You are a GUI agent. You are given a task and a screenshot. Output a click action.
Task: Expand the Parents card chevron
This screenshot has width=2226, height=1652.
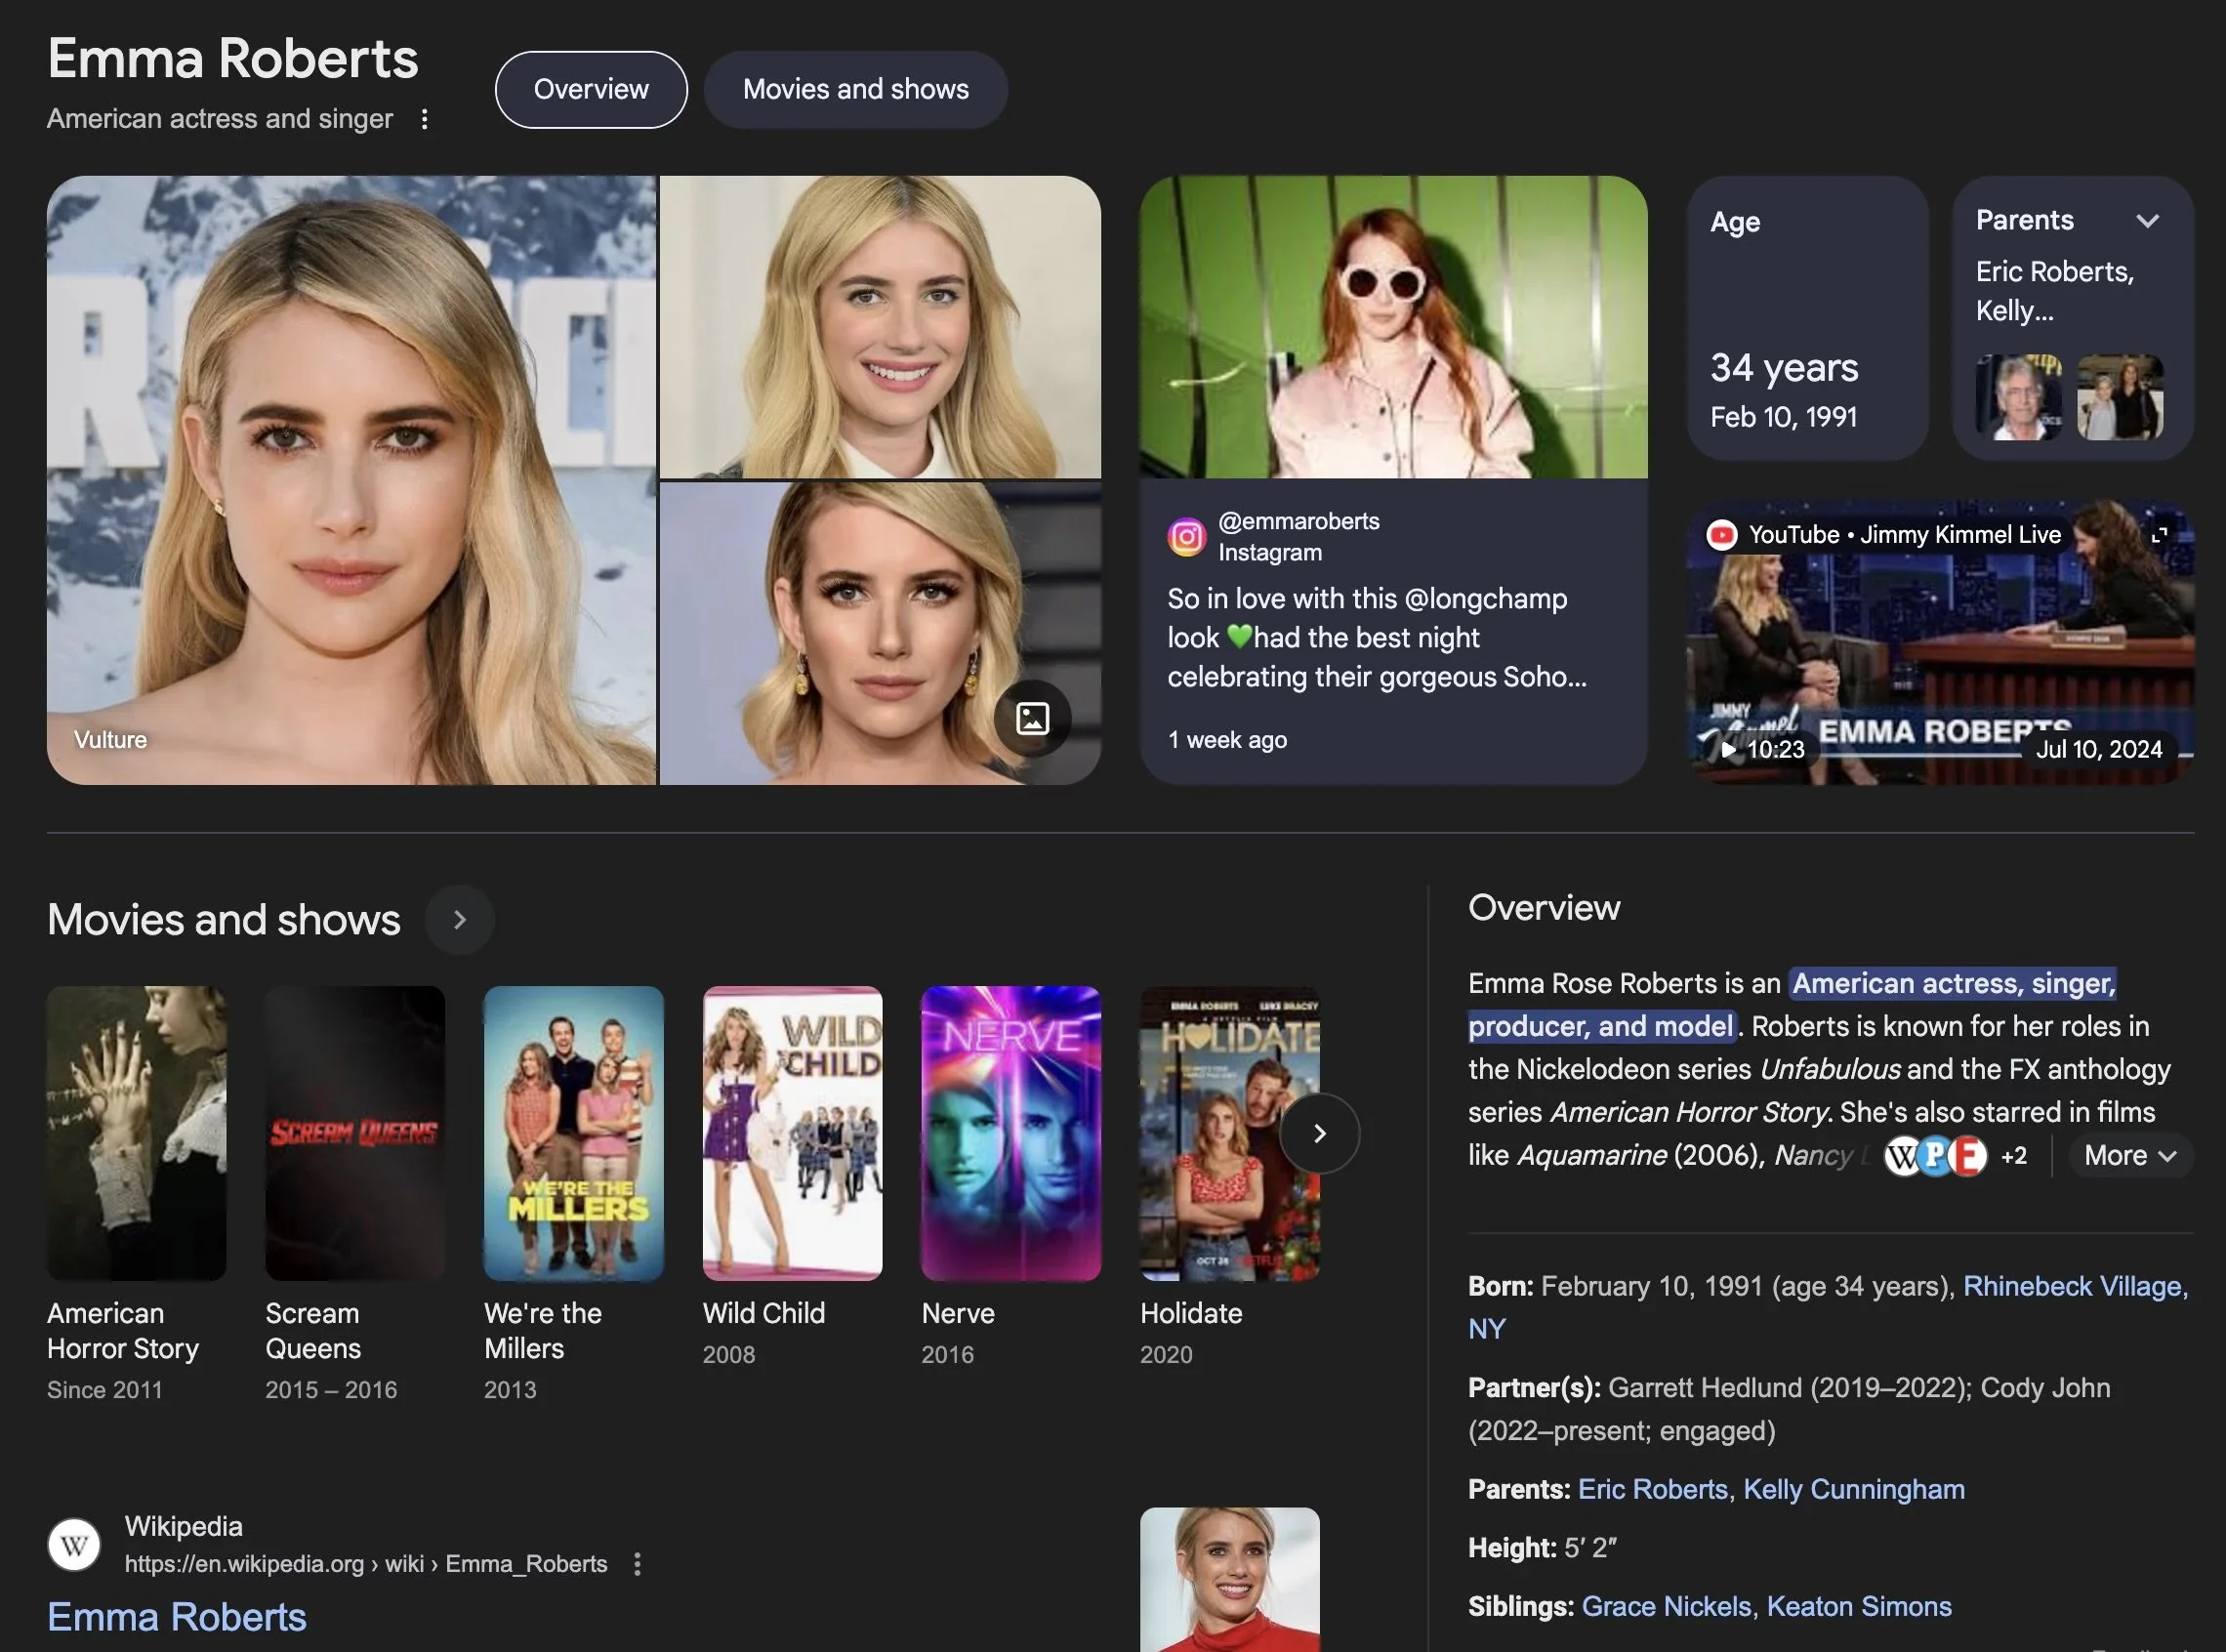coord(2147,221)
